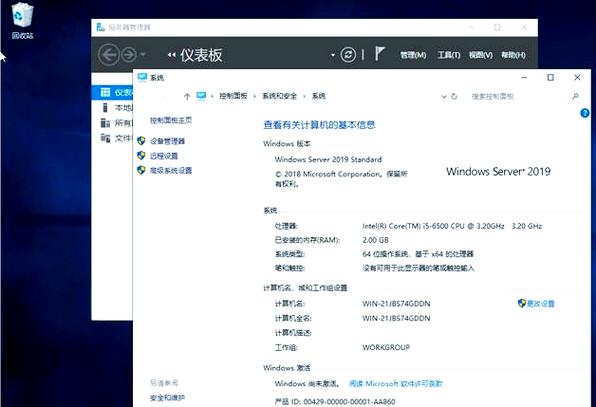This screenshot has height=407, width=596.
Task: Click Windows Server 2019 Standard text
Action: 328,160
